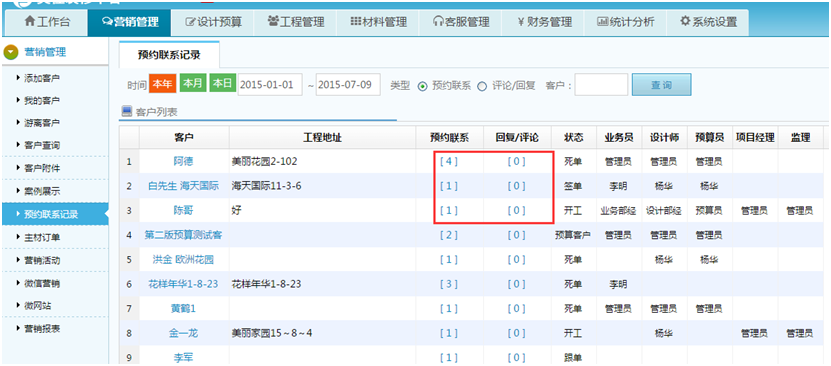Filter by 本年 time button
This screenshot has height=366, width=831.
[x=163, y=84]
